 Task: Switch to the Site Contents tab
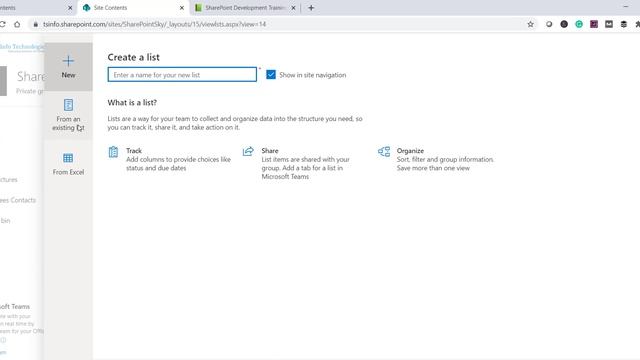[133, 8]
